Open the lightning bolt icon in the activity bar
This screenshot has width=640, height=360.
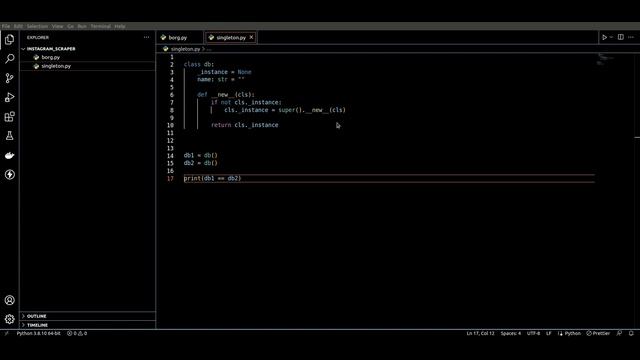pos(9,175)
